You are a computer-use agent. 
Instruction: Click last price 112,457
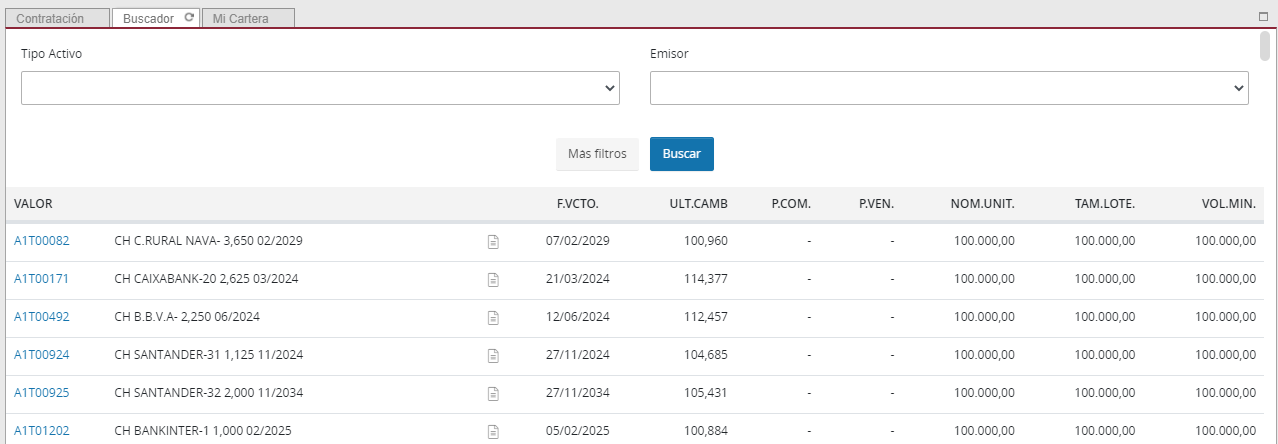coord(706,317)
